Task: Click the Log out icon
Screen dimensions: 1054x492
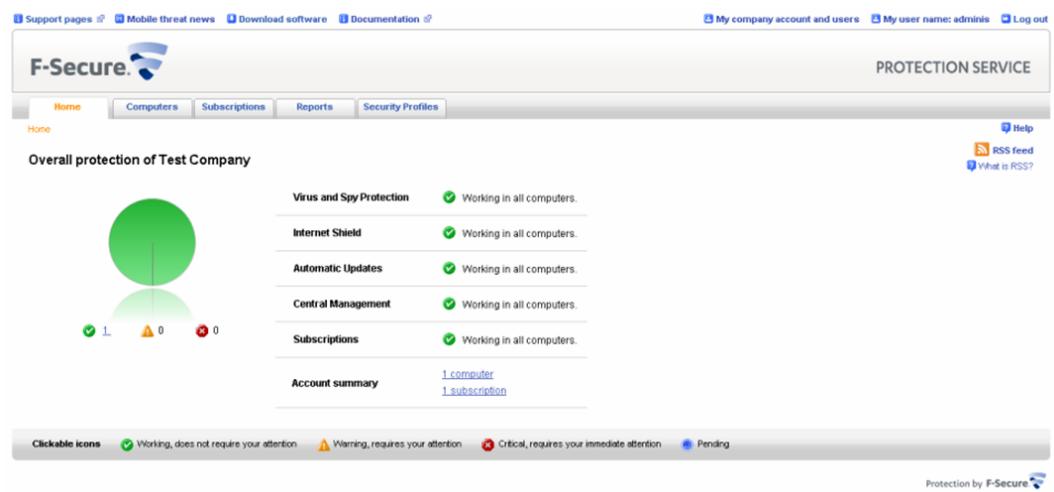Action: [x=1006, y=19]
